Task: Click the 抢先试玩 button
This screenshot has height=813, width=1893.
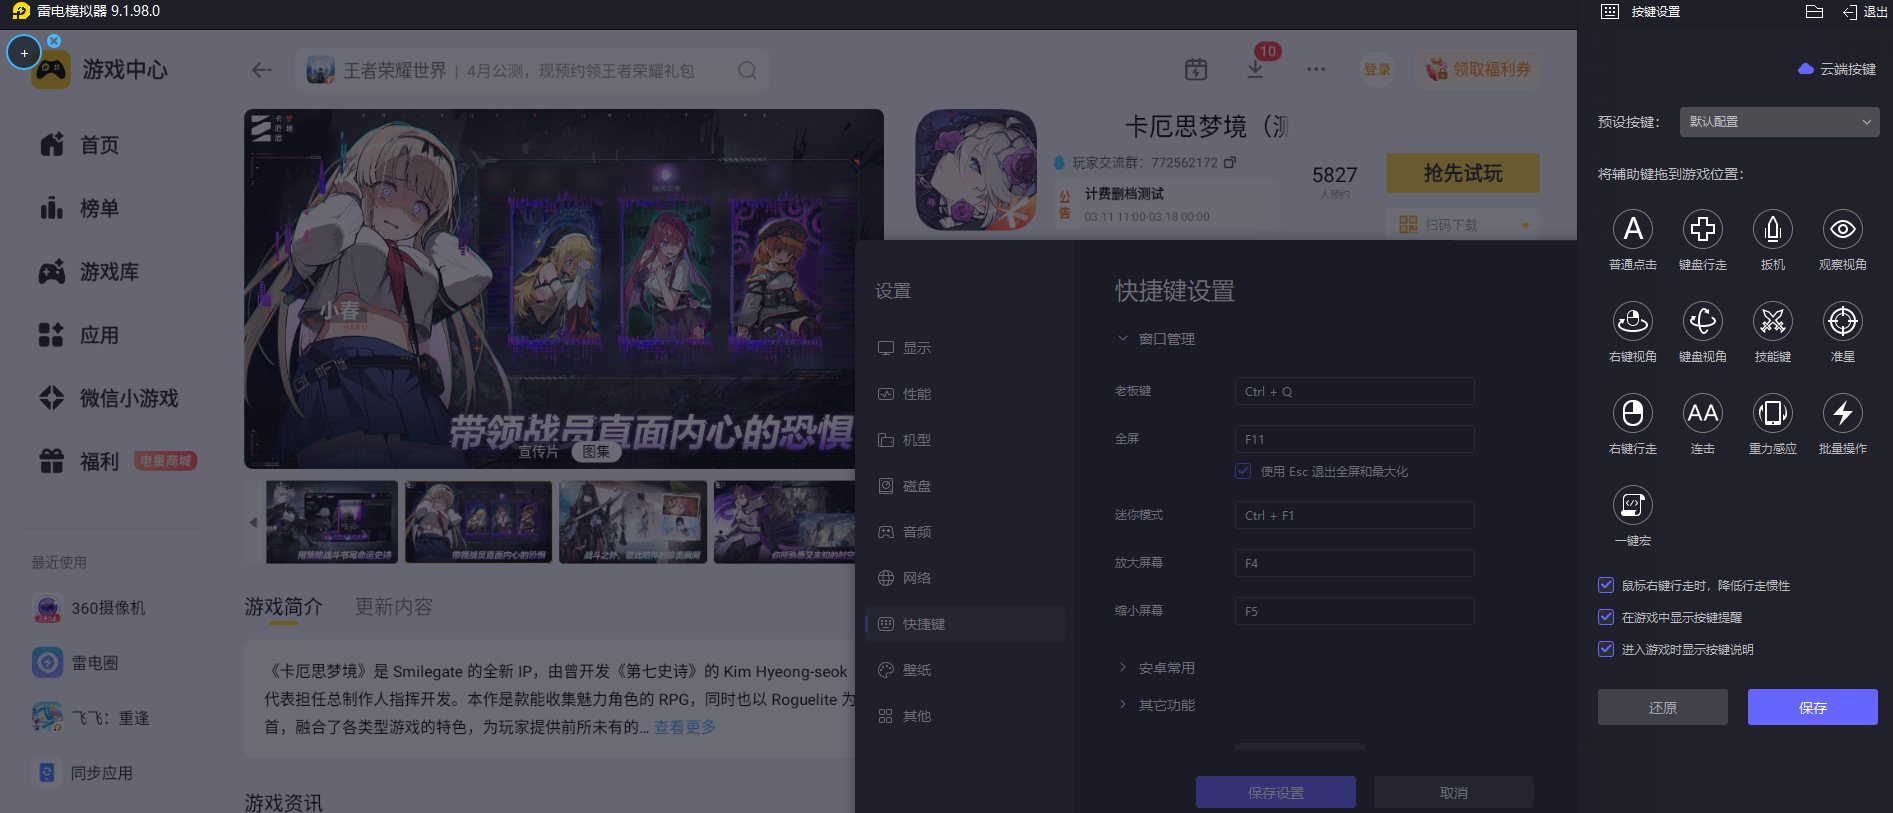Action: [x=1463, y=173]
